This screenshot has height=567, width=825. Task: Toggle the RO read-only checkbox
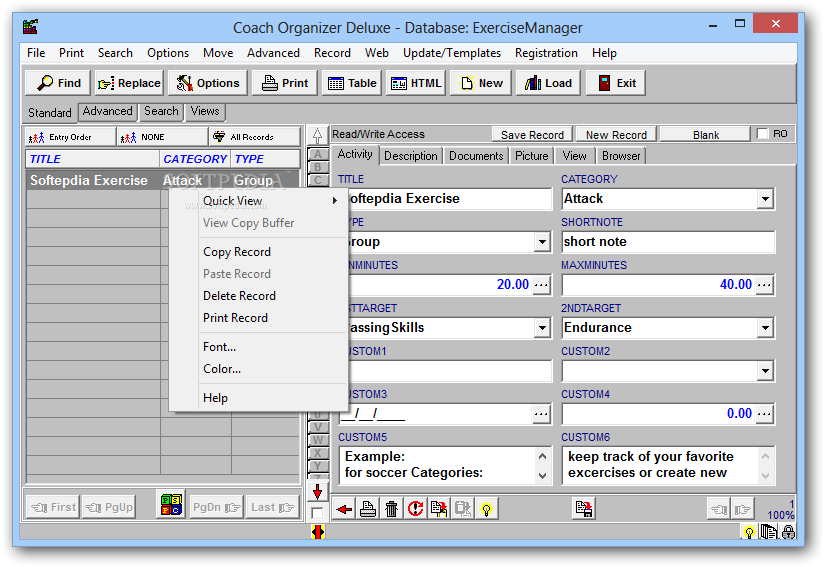tap(762, 134)
